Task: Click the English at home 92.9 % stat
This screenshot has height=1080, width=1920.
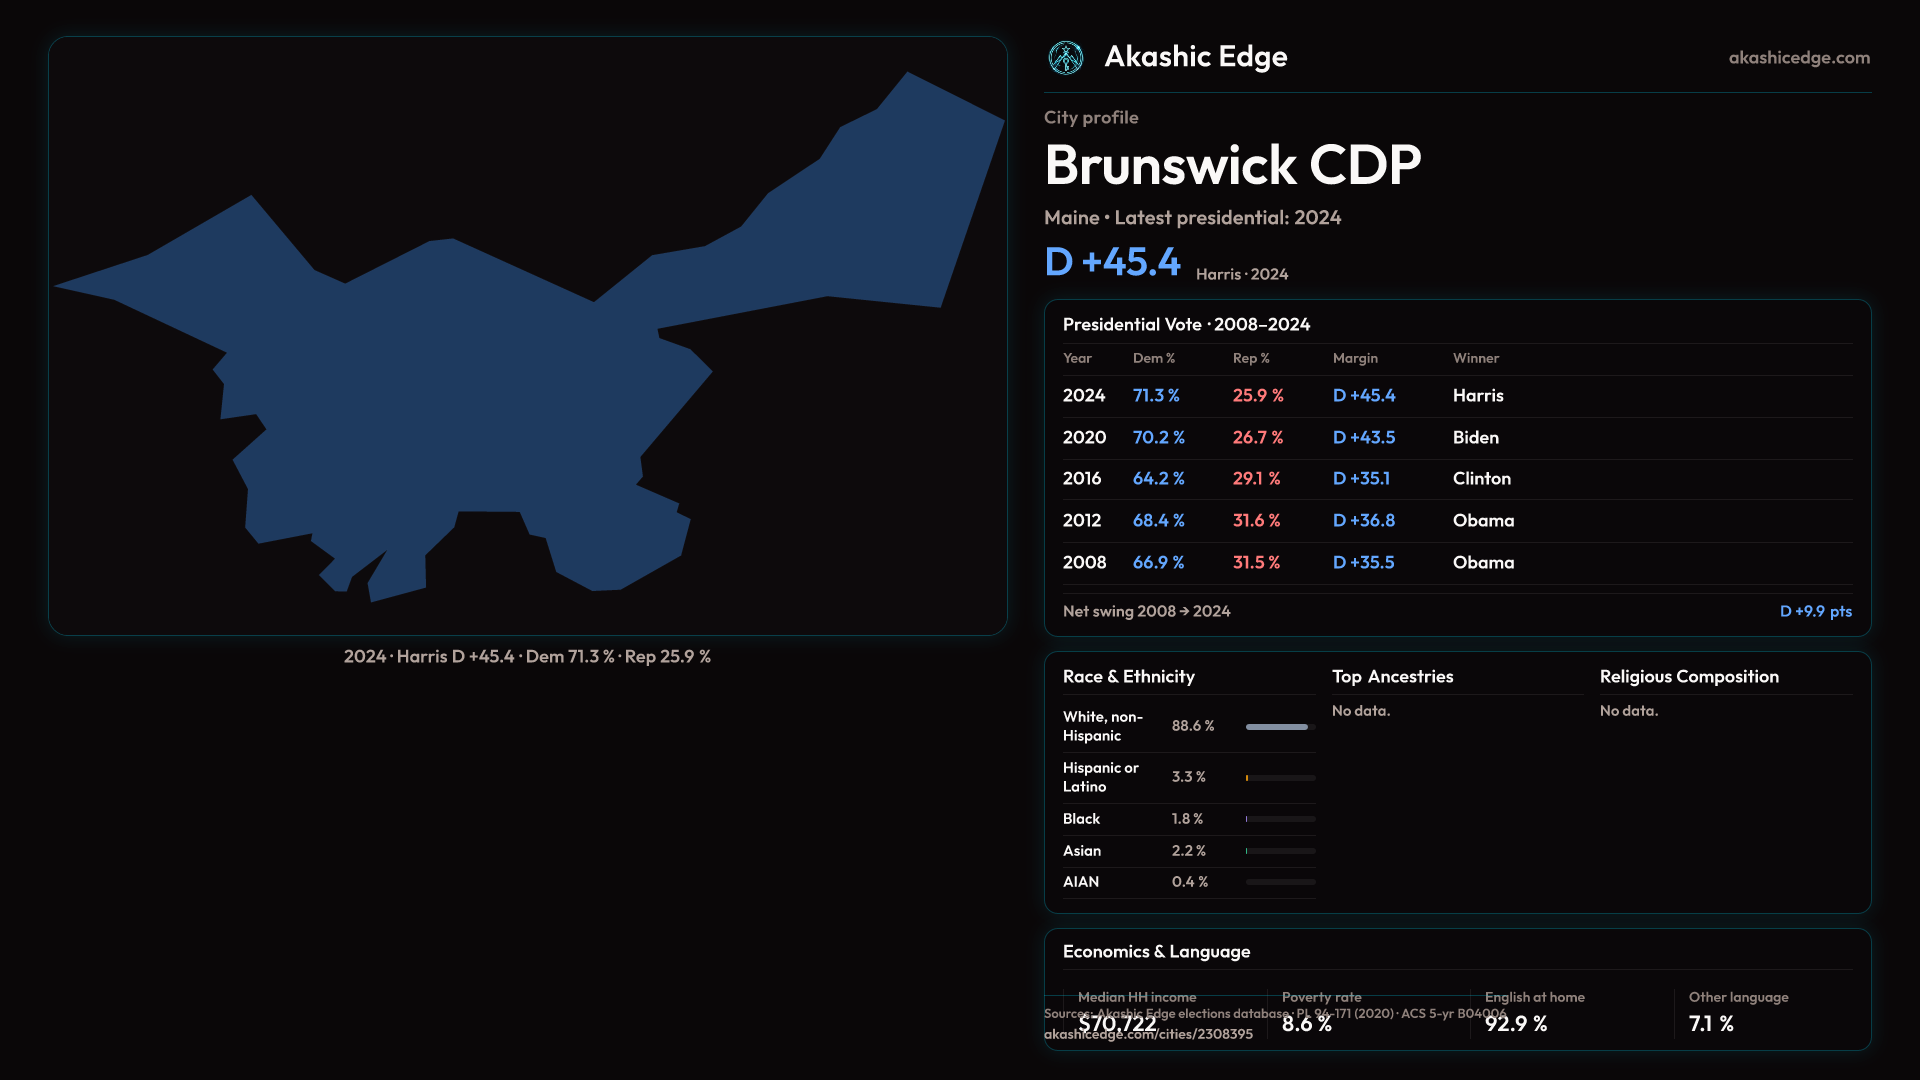Action: (1516, 1024)
